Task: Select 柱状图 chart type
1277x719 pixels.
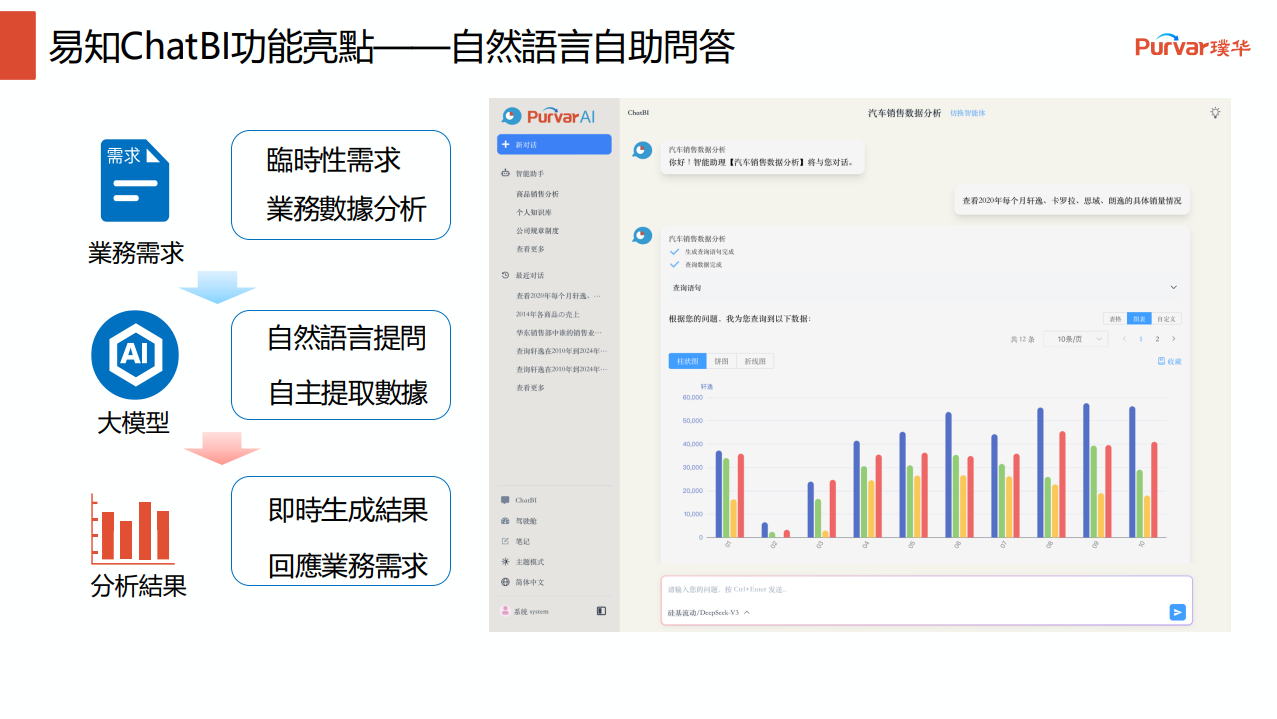Action: tap(687, 361)
